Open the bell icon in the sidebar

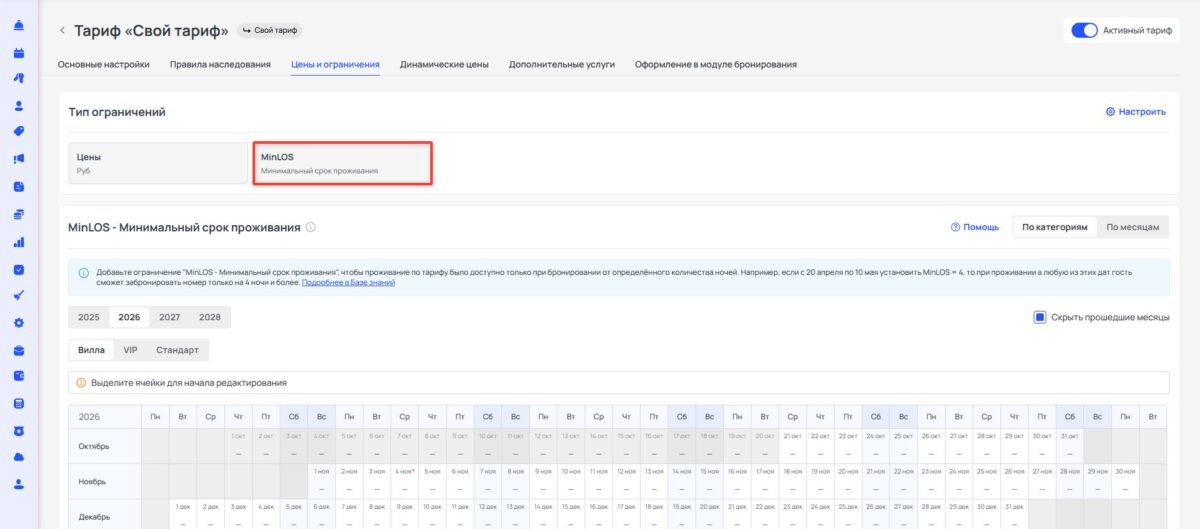pos(19,24)
